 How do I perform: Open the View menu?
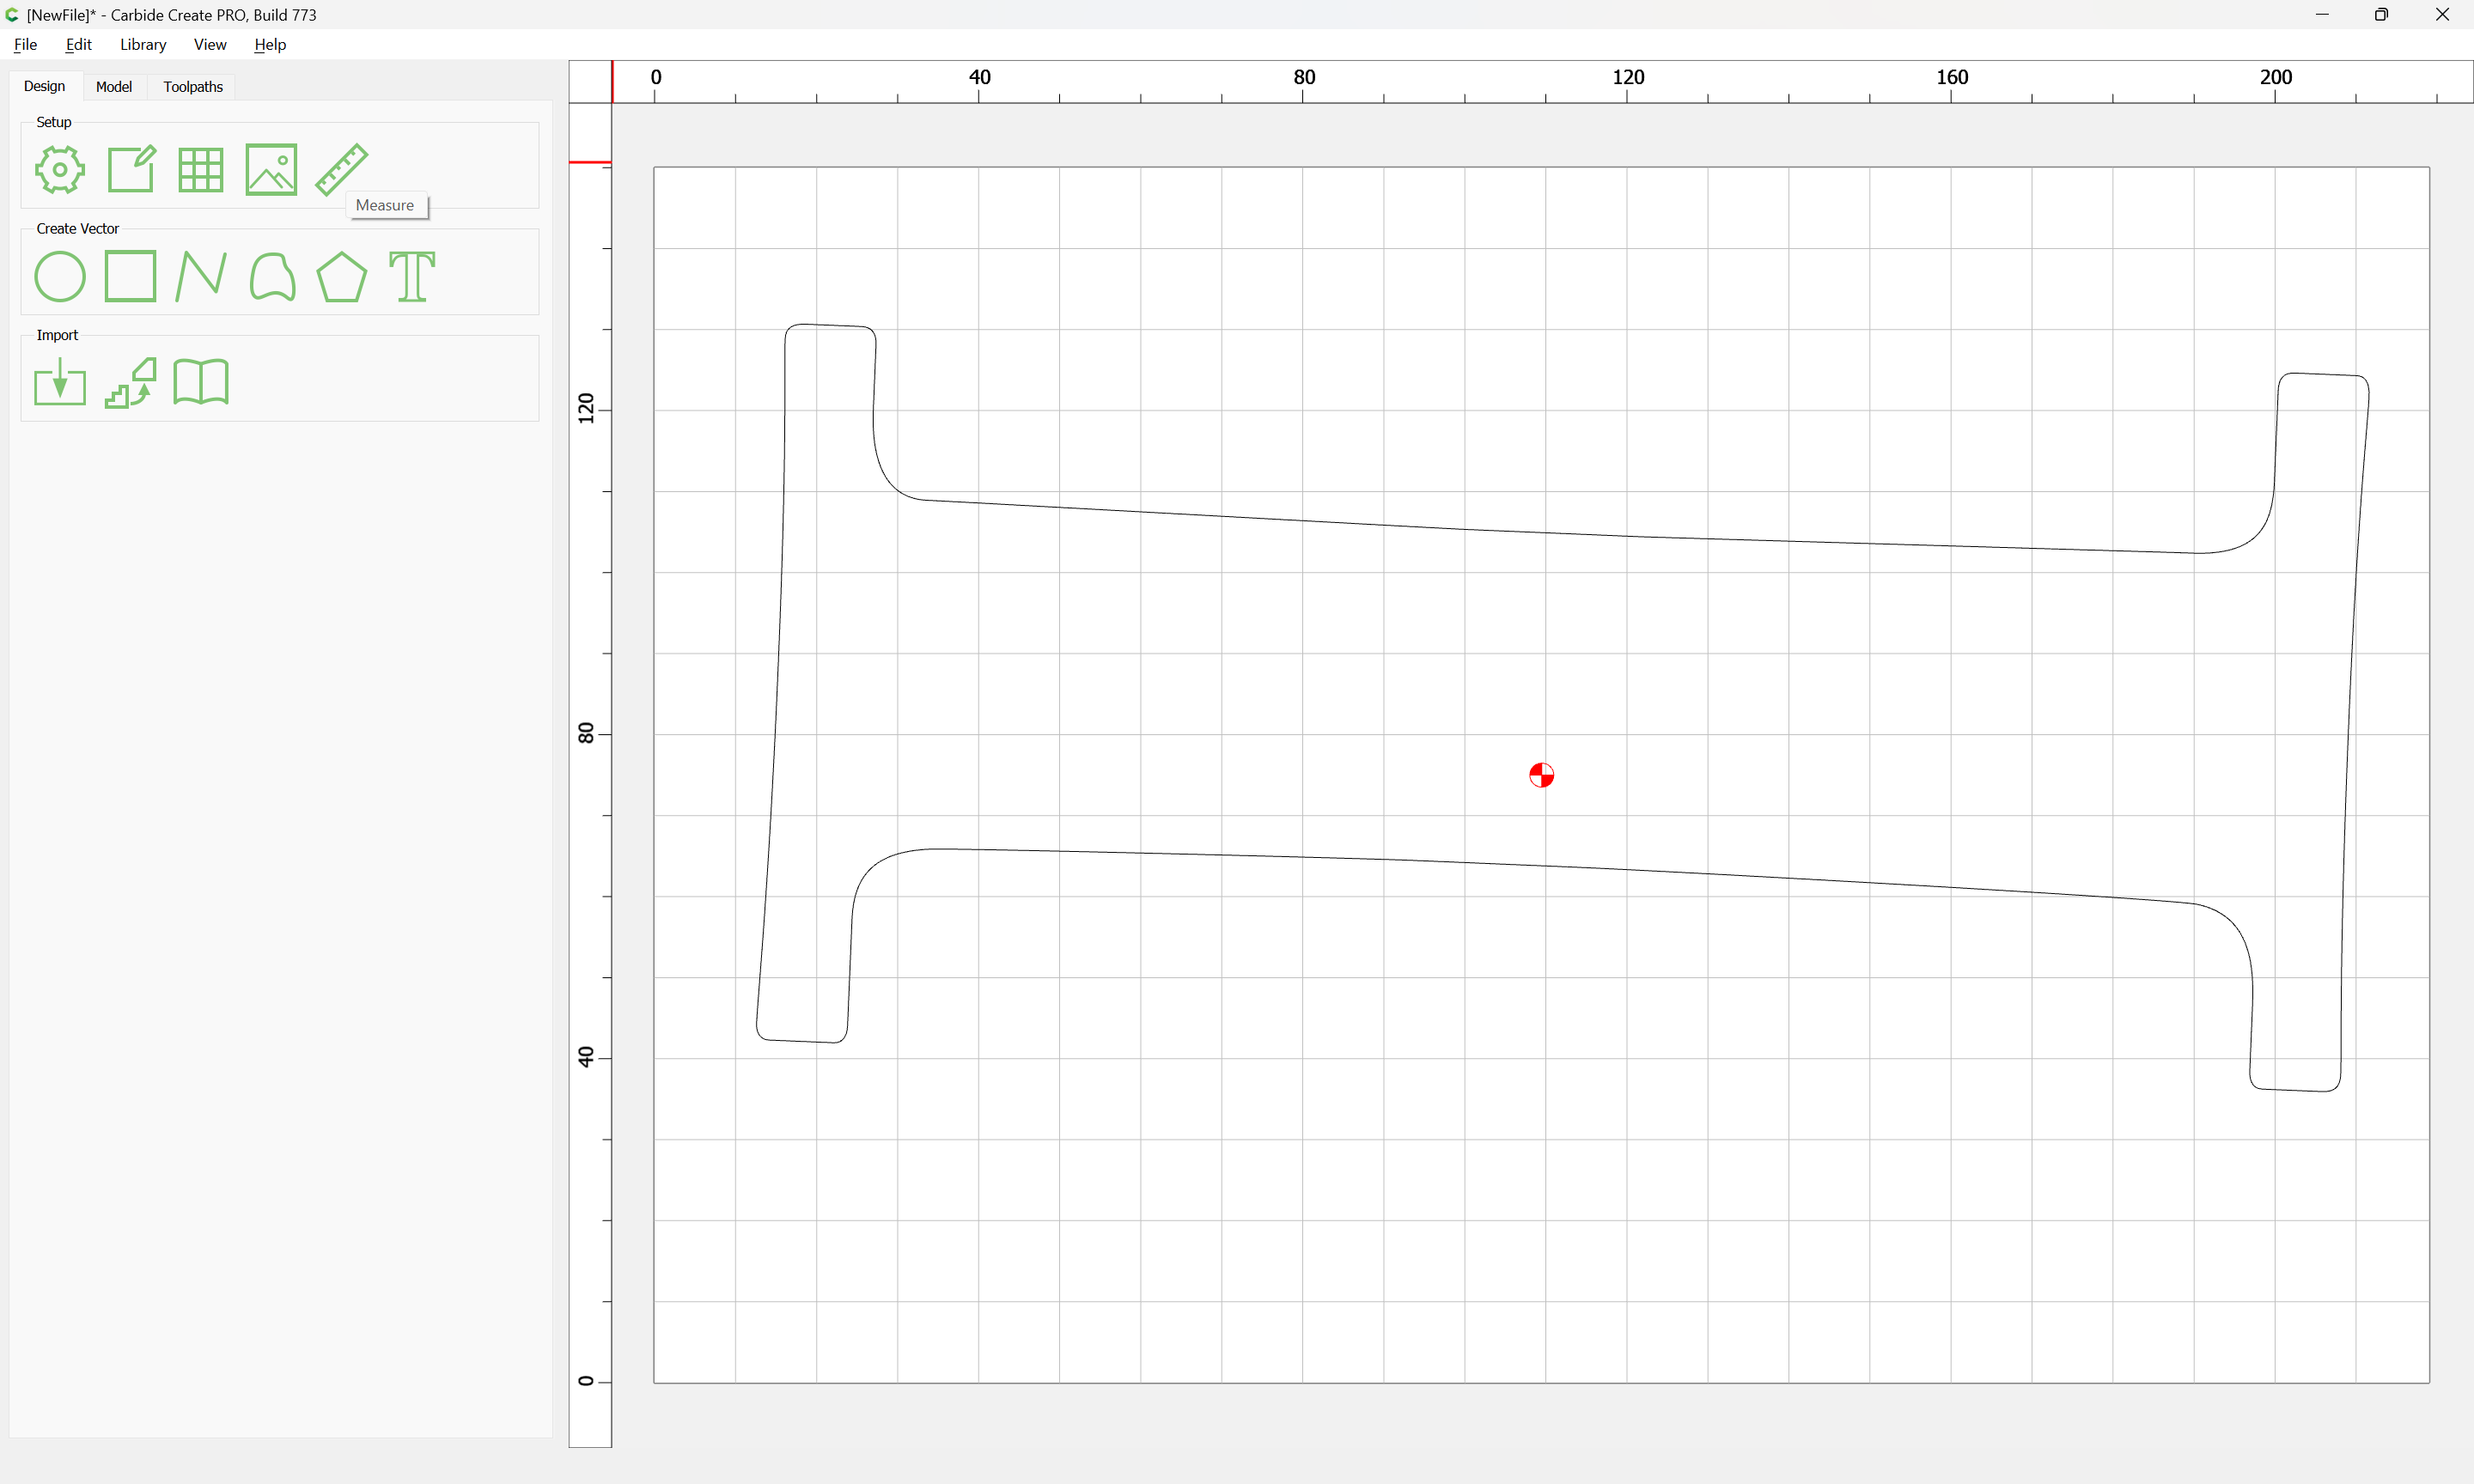210,44
